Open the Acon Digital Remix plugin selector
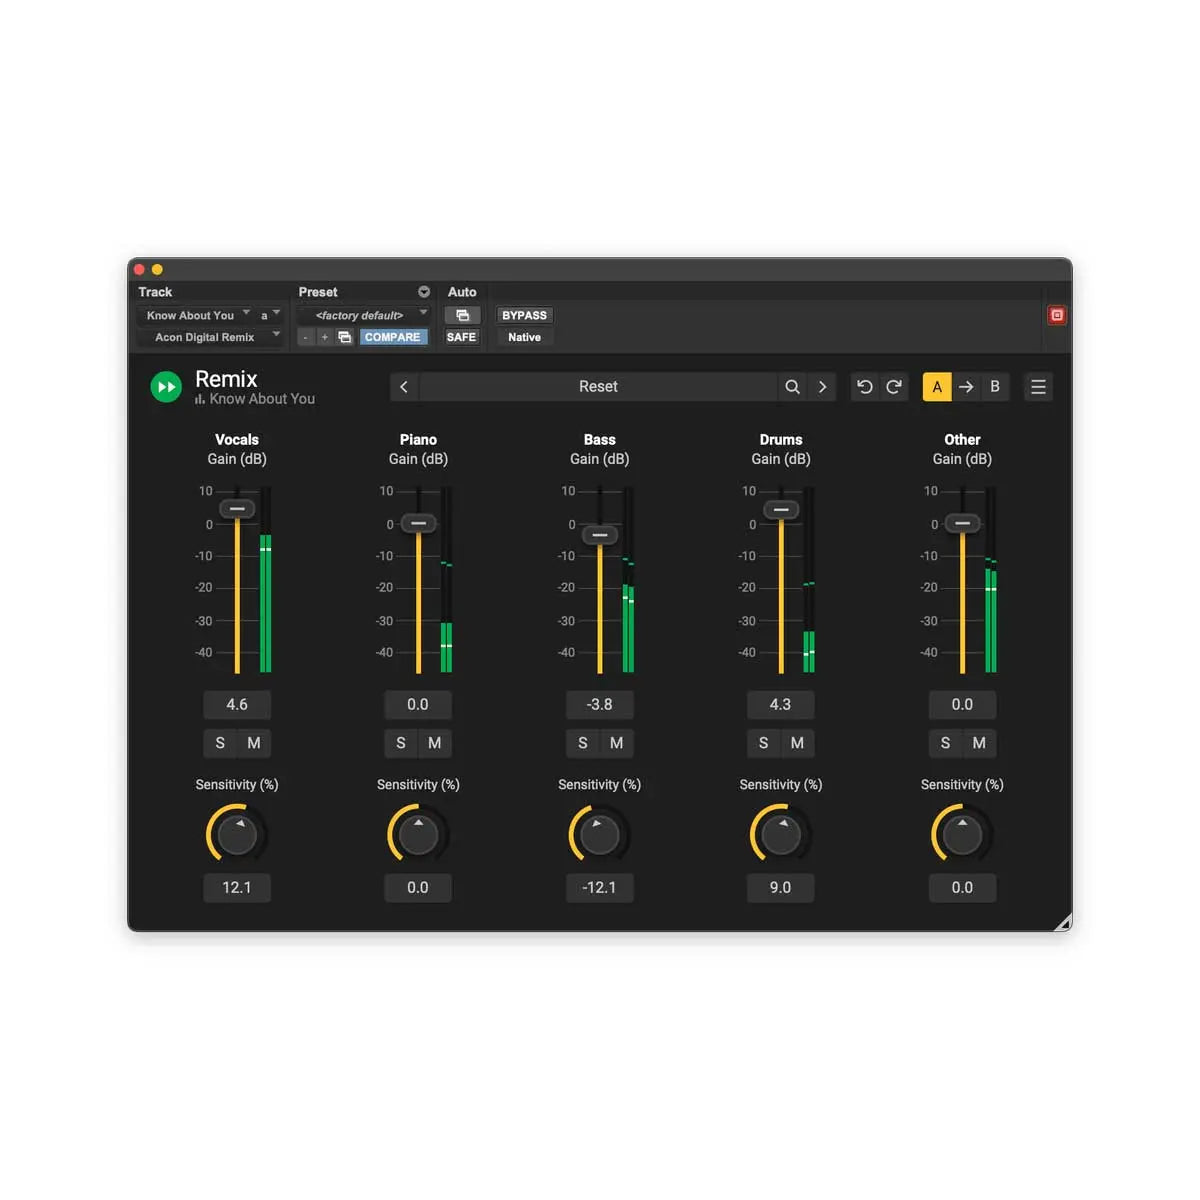This screenshot has width=1200, height=1200. [210, 337]
